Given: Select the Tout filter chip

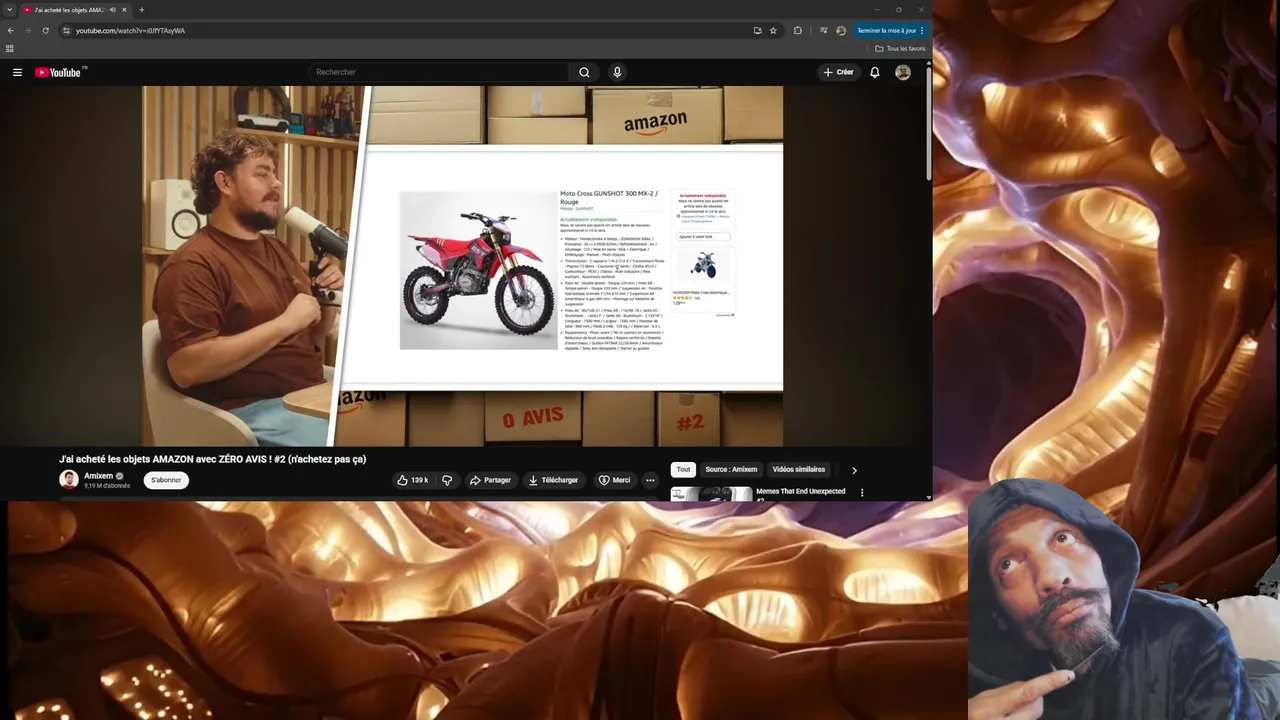Looking at the screenshot, I should click(x=683, y=469).
